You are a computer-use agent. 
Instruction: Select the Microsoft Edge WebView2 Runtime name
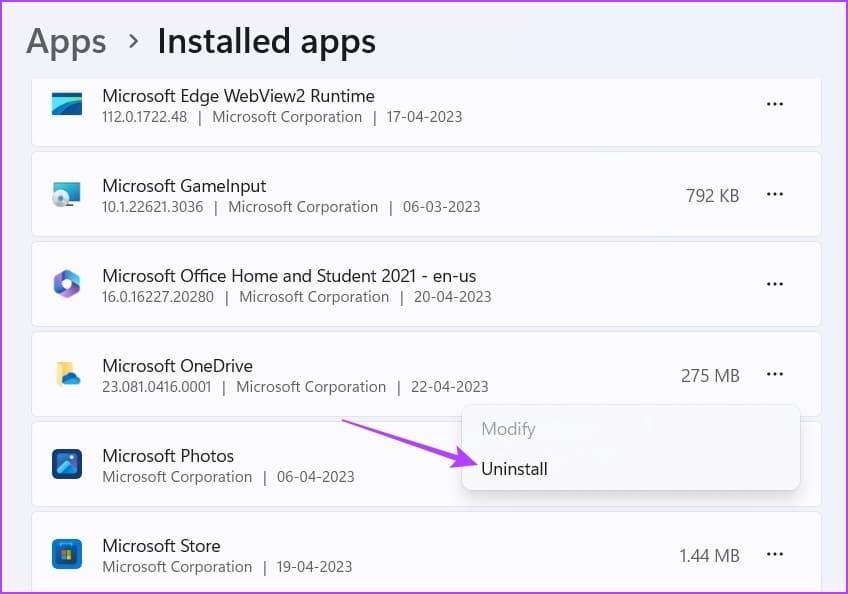pos(238,96)
